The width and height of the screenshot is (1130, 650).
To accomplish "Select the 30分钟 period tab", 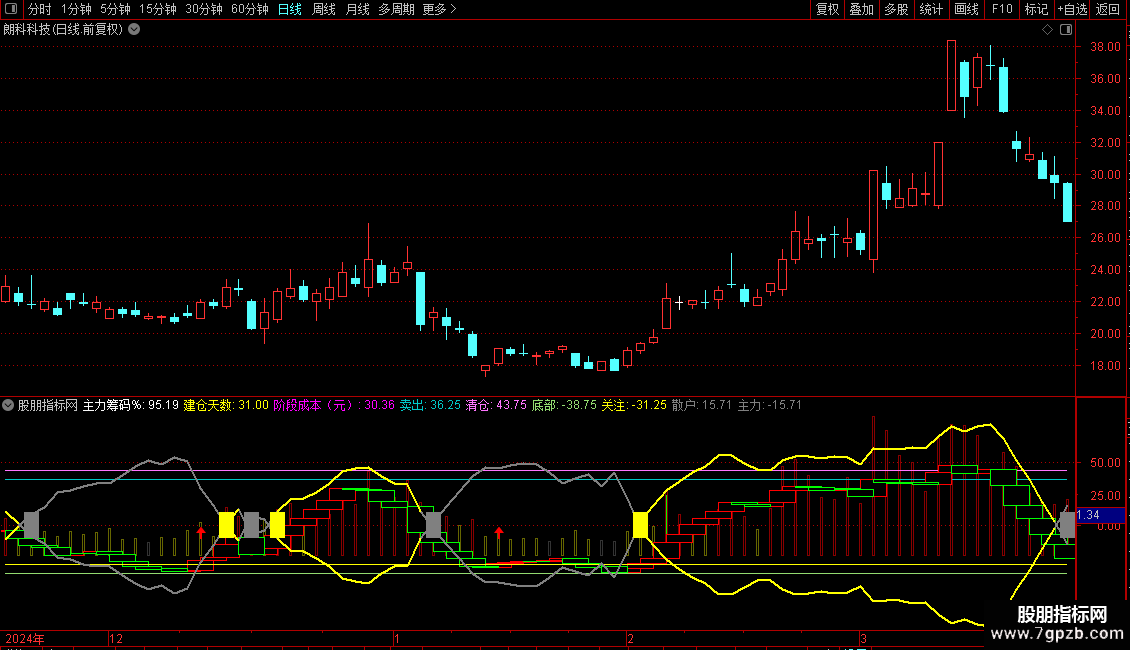I will (x=203, y=9).
